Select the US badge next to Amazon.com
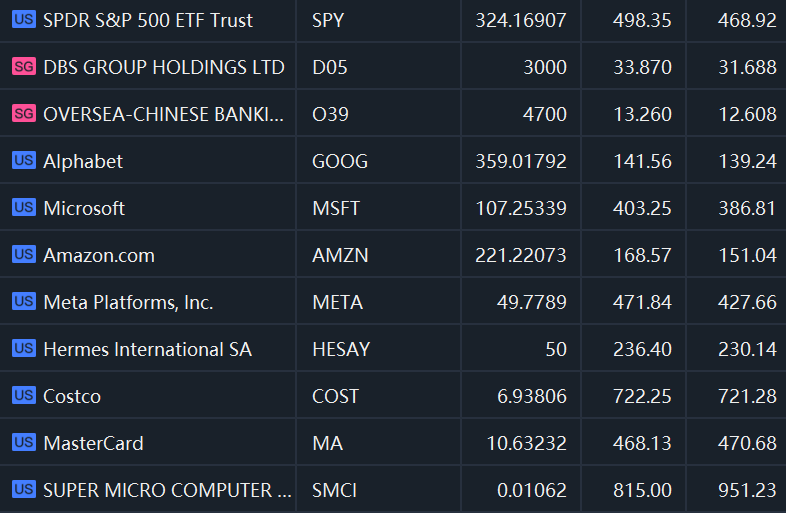This screenshot has width=786, height=513. pos(24,254)
